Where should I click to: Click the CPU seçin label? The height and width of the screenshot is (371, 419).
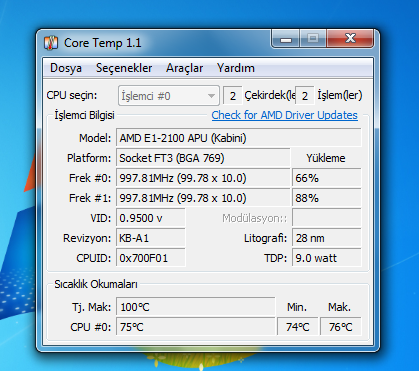pos(72,95)
